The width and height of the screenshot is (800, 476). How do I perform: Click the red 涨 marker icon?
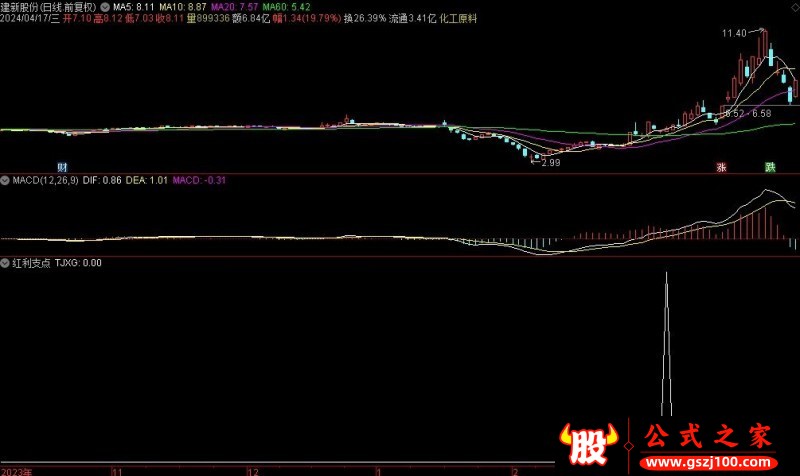pyautogui.click(x=721, y=167)
